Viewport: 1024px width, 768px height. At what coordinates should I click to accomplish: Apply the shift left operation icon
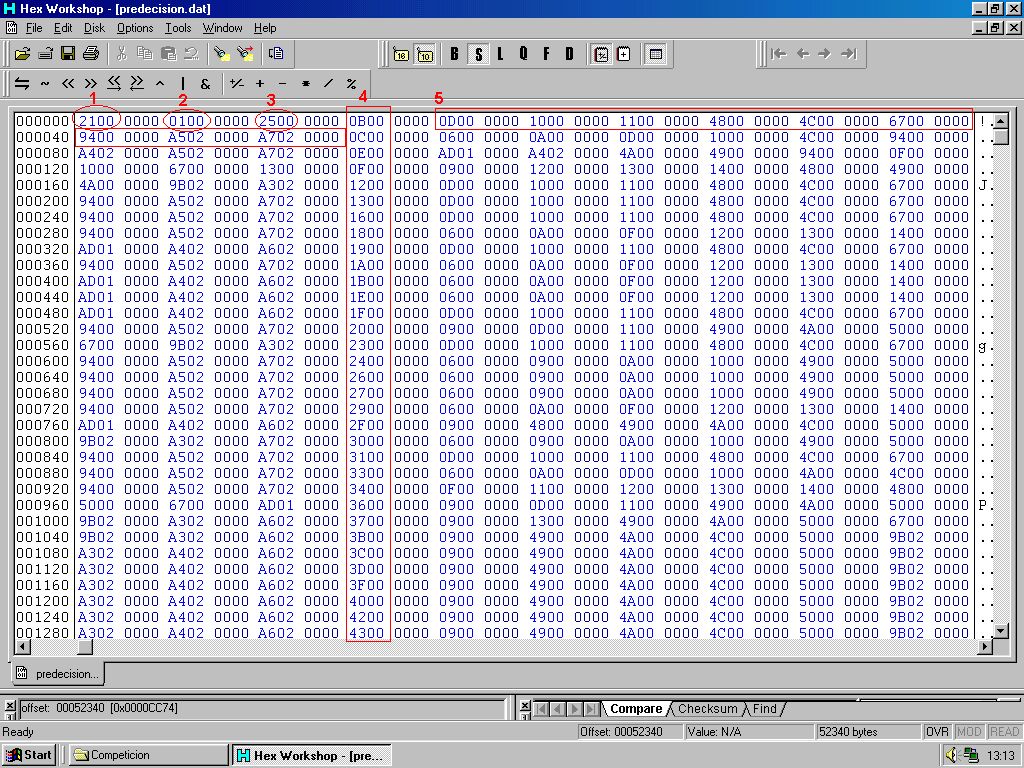click(x=68, y=84)
